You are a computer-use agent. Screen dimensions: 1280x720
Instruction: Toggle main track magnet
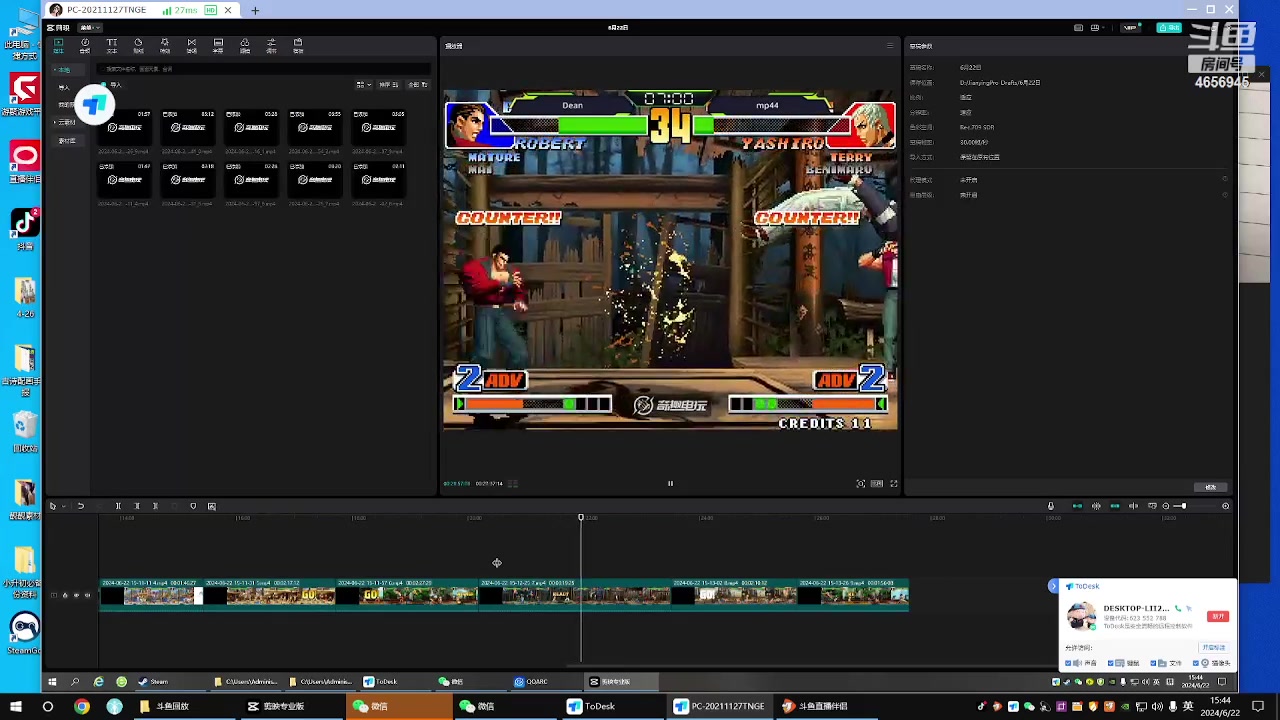pyautogui.click(x=1077, y=506)
